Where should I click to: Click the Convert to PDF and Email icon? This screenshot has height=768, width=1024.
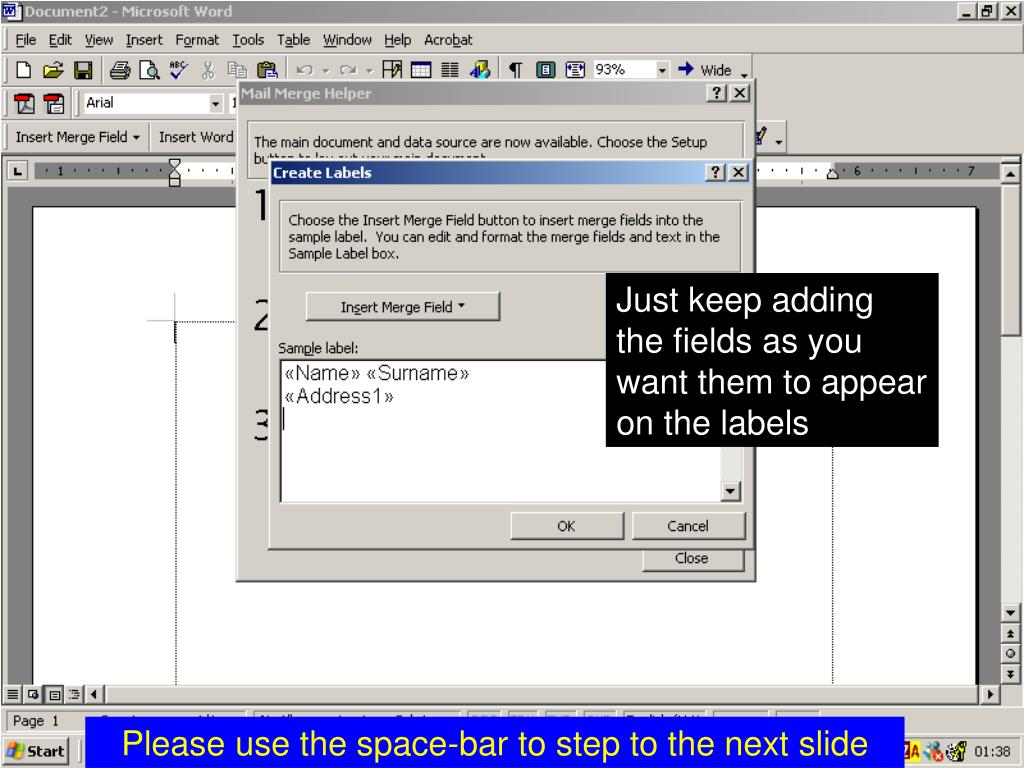coord(54,103)
